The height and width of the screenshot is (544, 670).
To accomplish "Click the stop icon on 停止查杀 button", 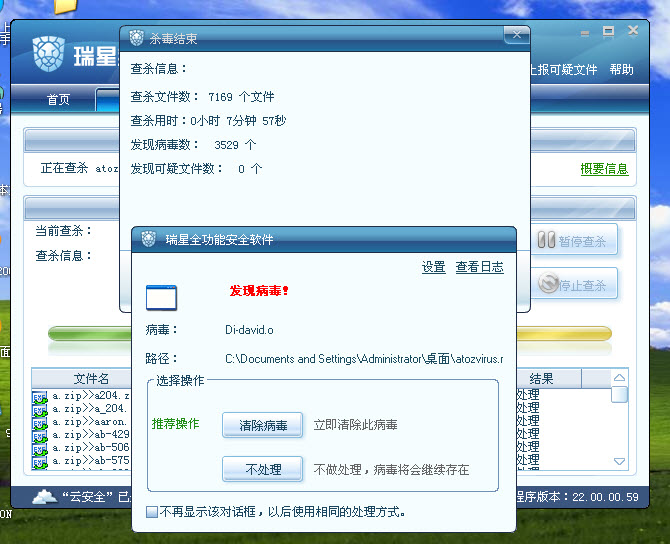I will [548, 283].
